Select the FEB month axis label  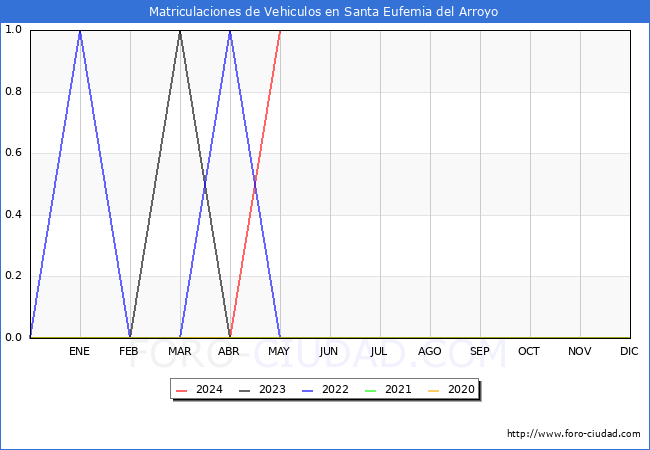[129, 351]
